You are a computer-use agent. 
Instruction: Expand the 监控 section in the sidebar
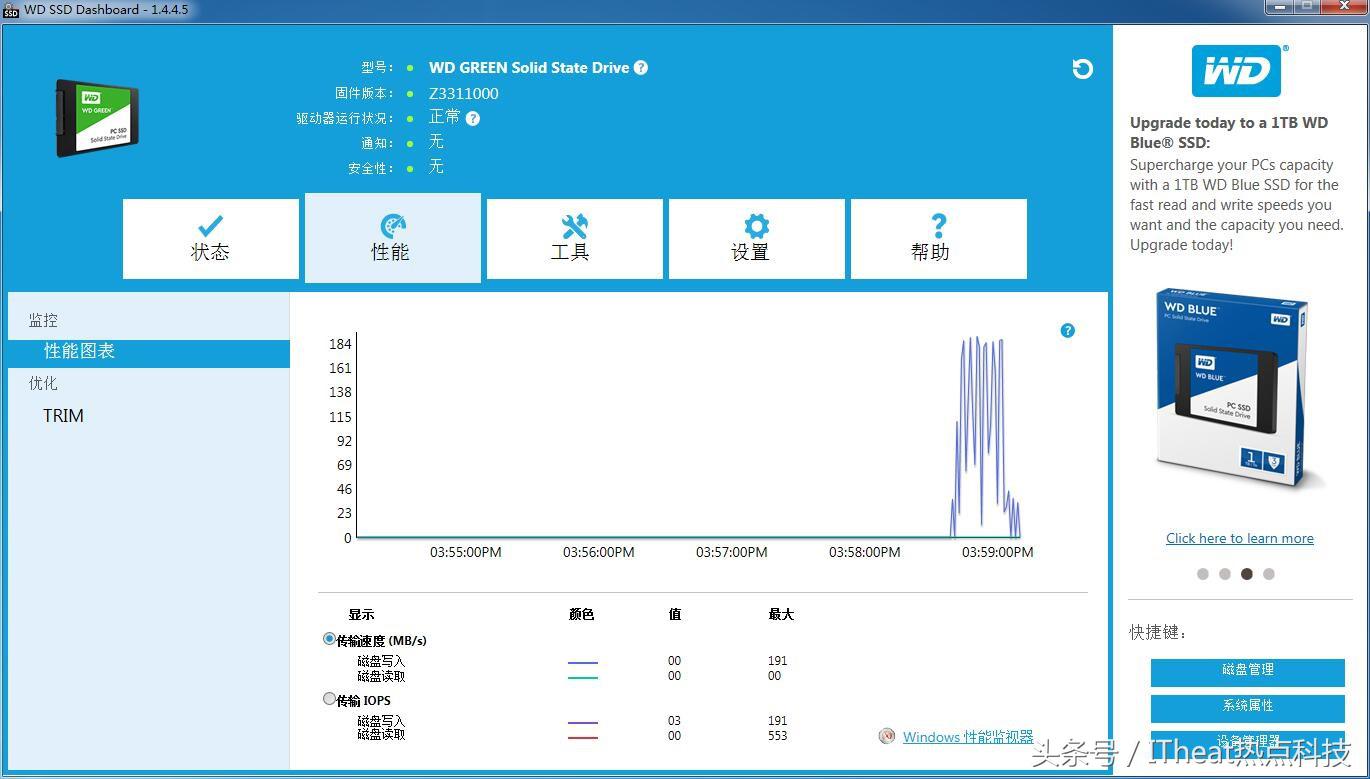point(43,319)
